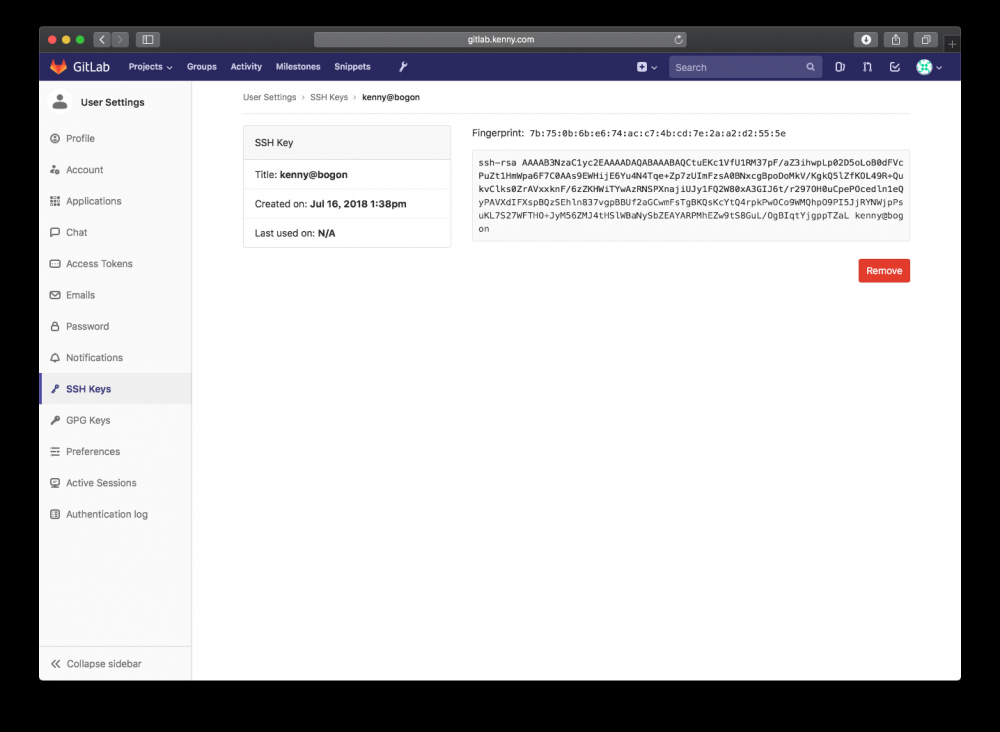Viewport: 1000px width, 732px height.
Task: Open the issues icon in navbar
Action: click(840, 67)
